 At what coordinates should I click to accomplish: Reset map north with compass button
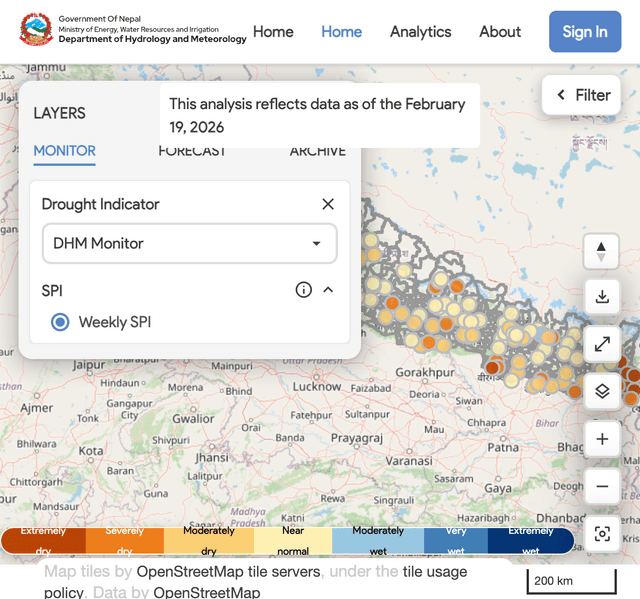tap(601, 251)
